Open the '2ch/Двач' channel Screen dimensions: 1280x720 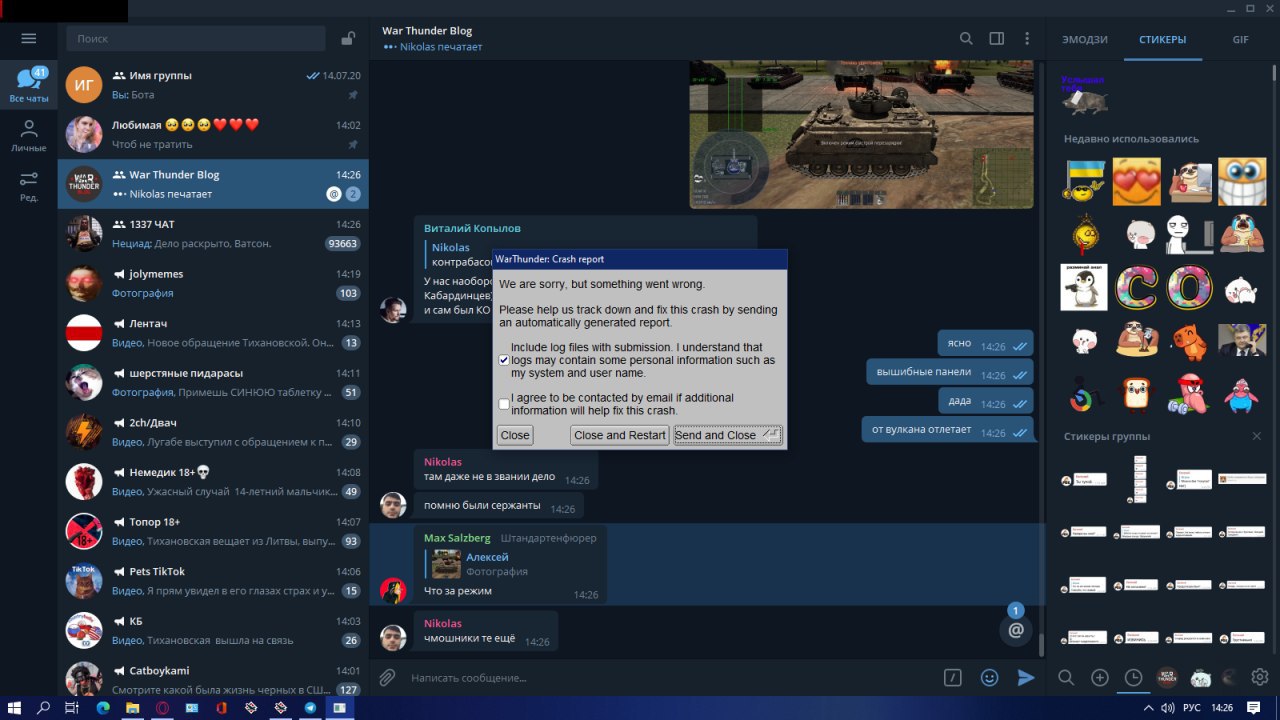(213, 432)
